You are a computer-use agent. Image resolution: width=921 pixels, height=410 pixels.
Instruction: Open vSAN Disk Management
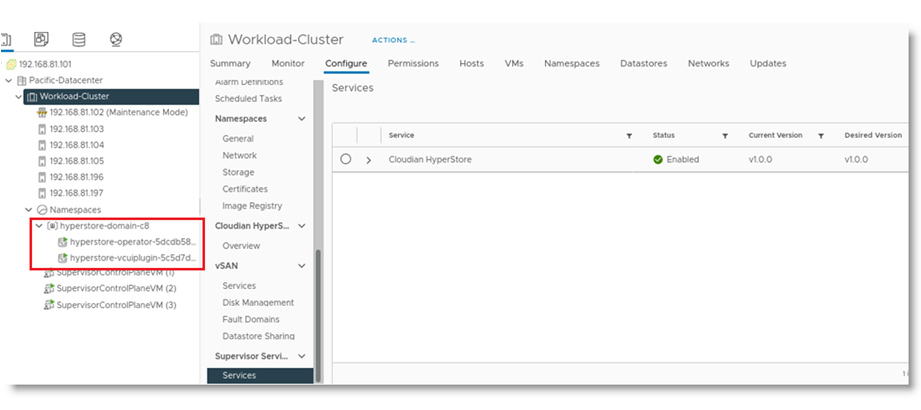pyautogui.click(x=258, y=303)
